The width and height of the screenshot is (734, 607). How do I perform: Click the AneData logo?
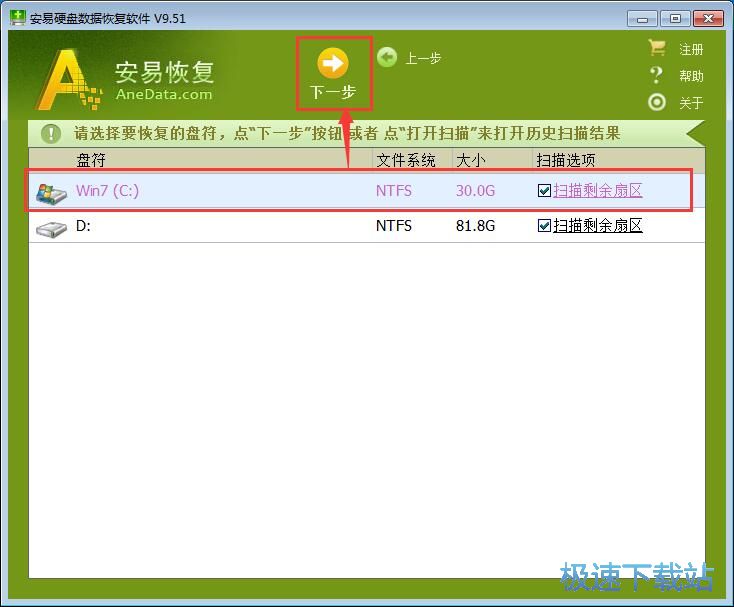(x=68, y=80)
